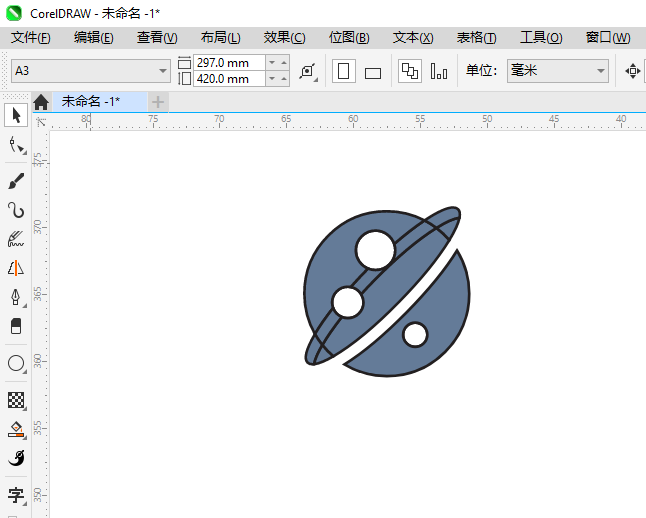Add a new document with plus tab
The image size is (646, 518).
tap(158, 102)
